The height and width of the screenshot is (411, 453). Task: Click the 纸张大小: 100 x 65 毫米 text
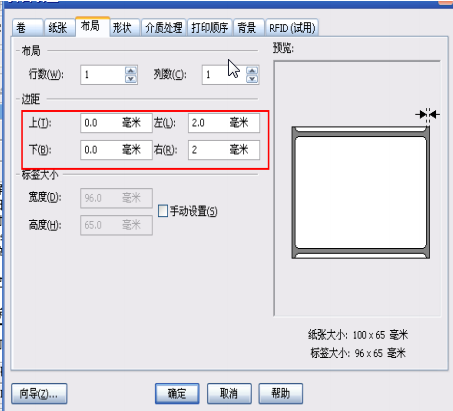[358, 335]
